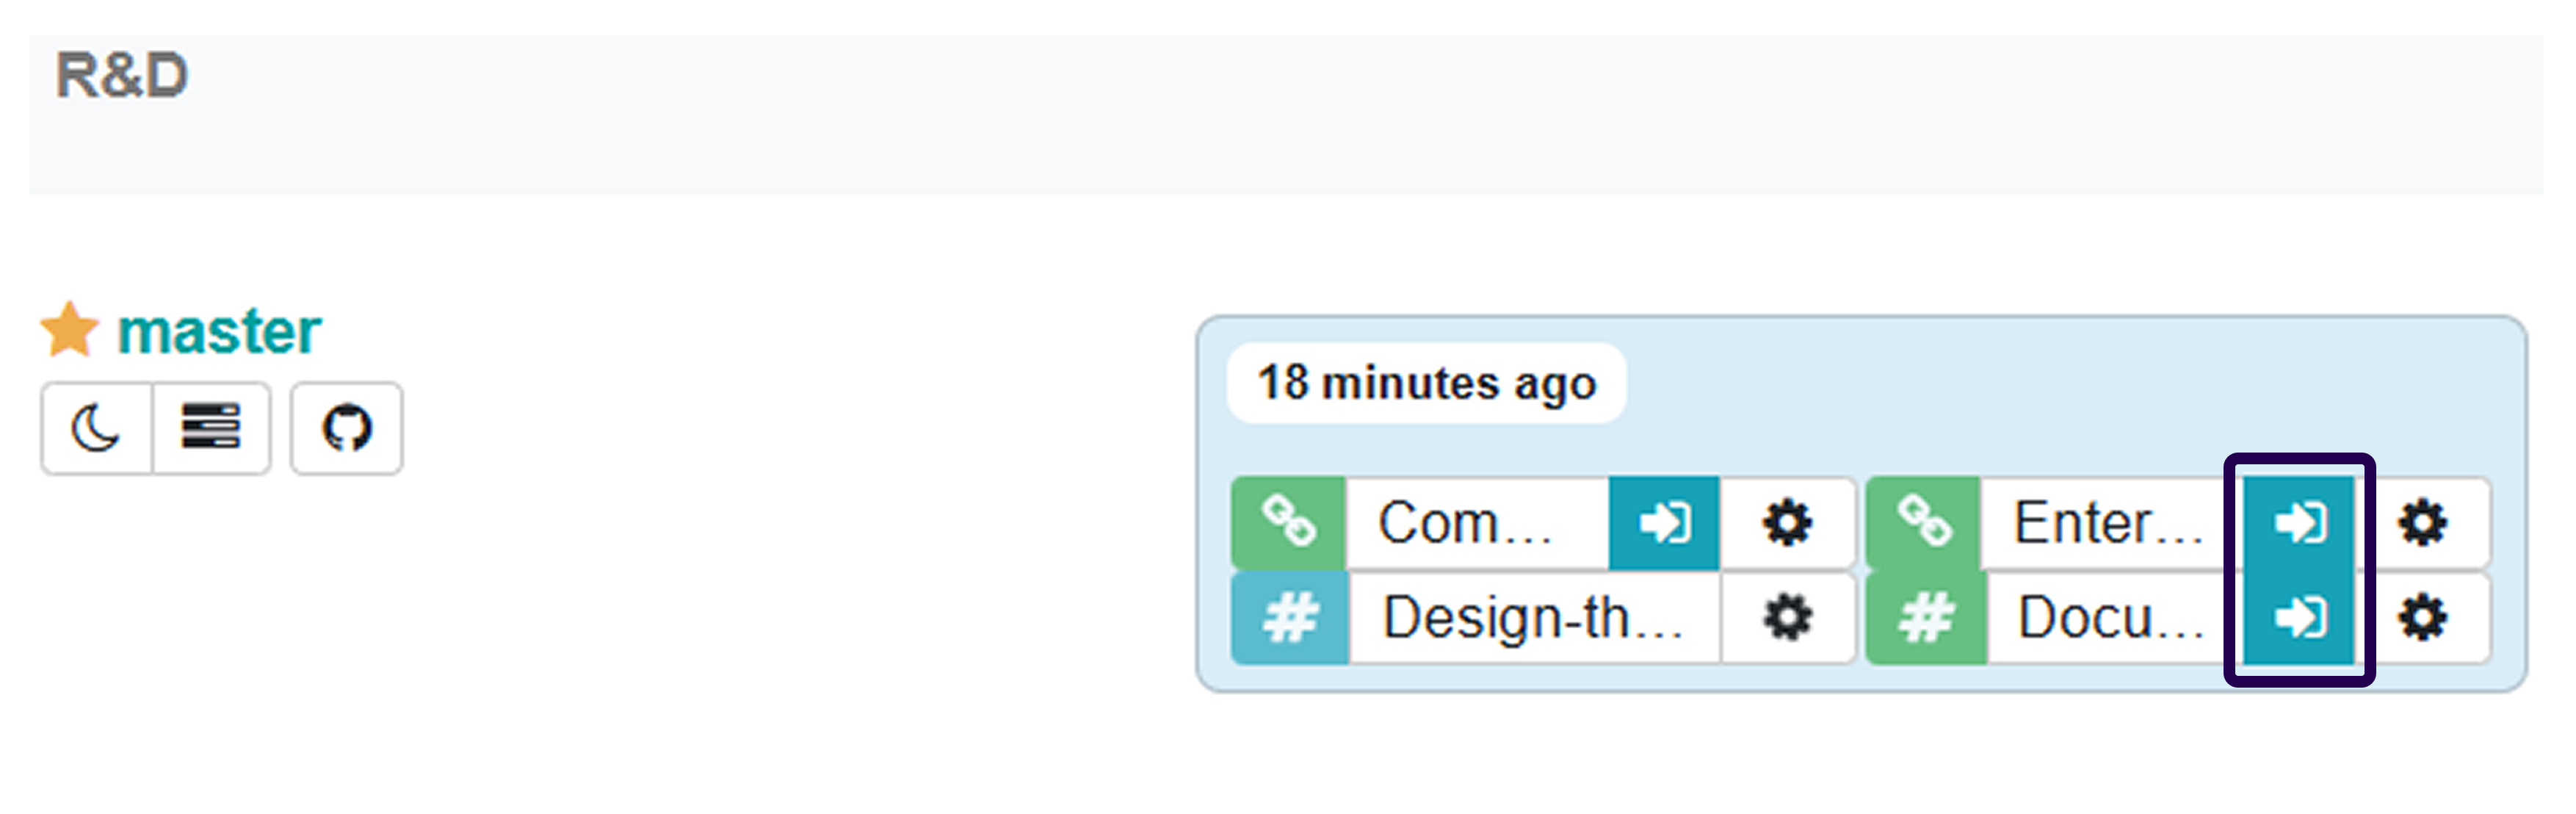Image resolution: width=2576 pixels, height=814 pixels.
Task: Select the Com… item label
Action: click(x=1477, y=523)
